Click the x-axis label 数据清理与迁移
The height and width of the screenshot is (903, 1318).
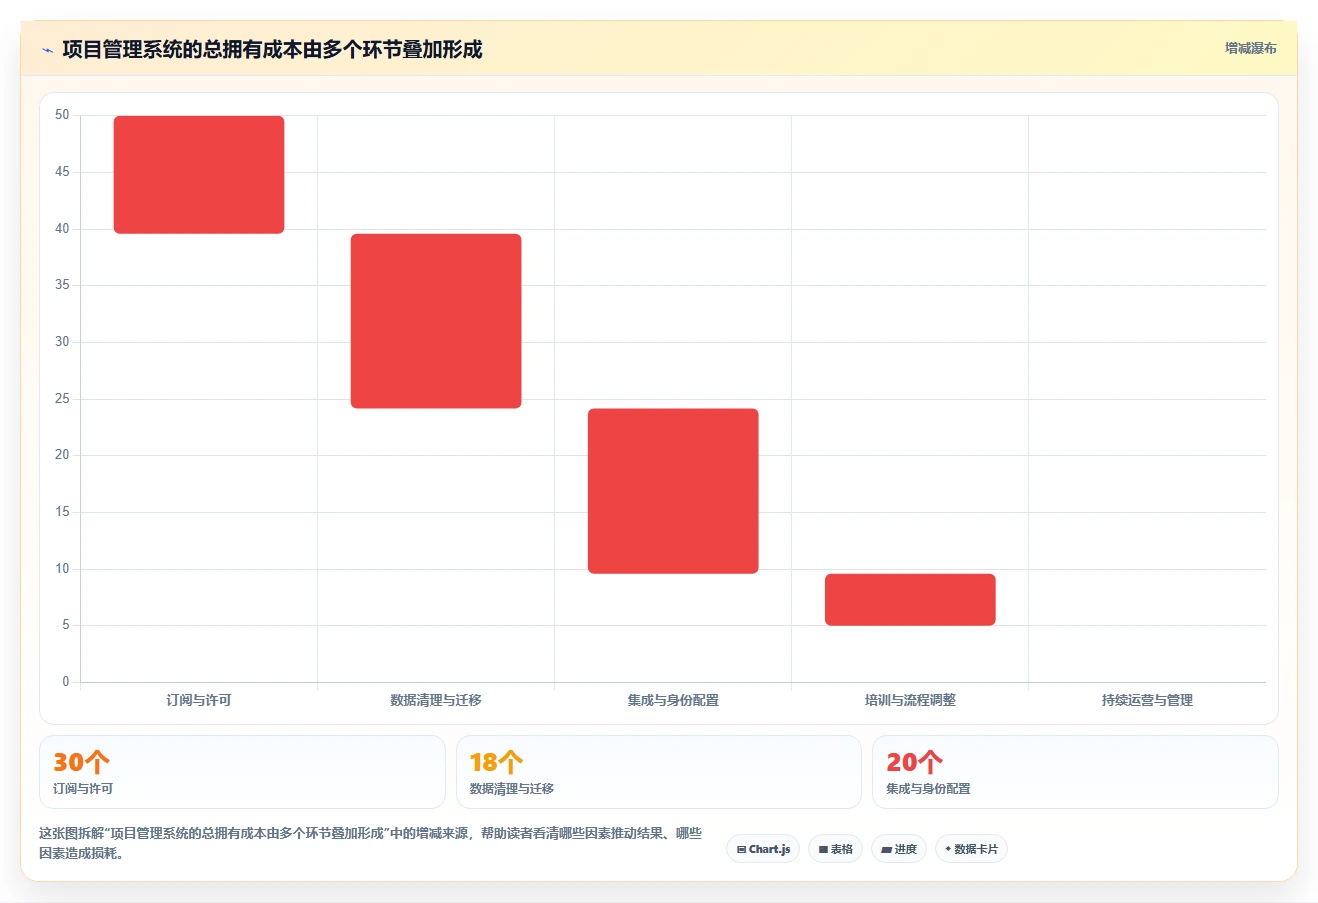[436, 700]
